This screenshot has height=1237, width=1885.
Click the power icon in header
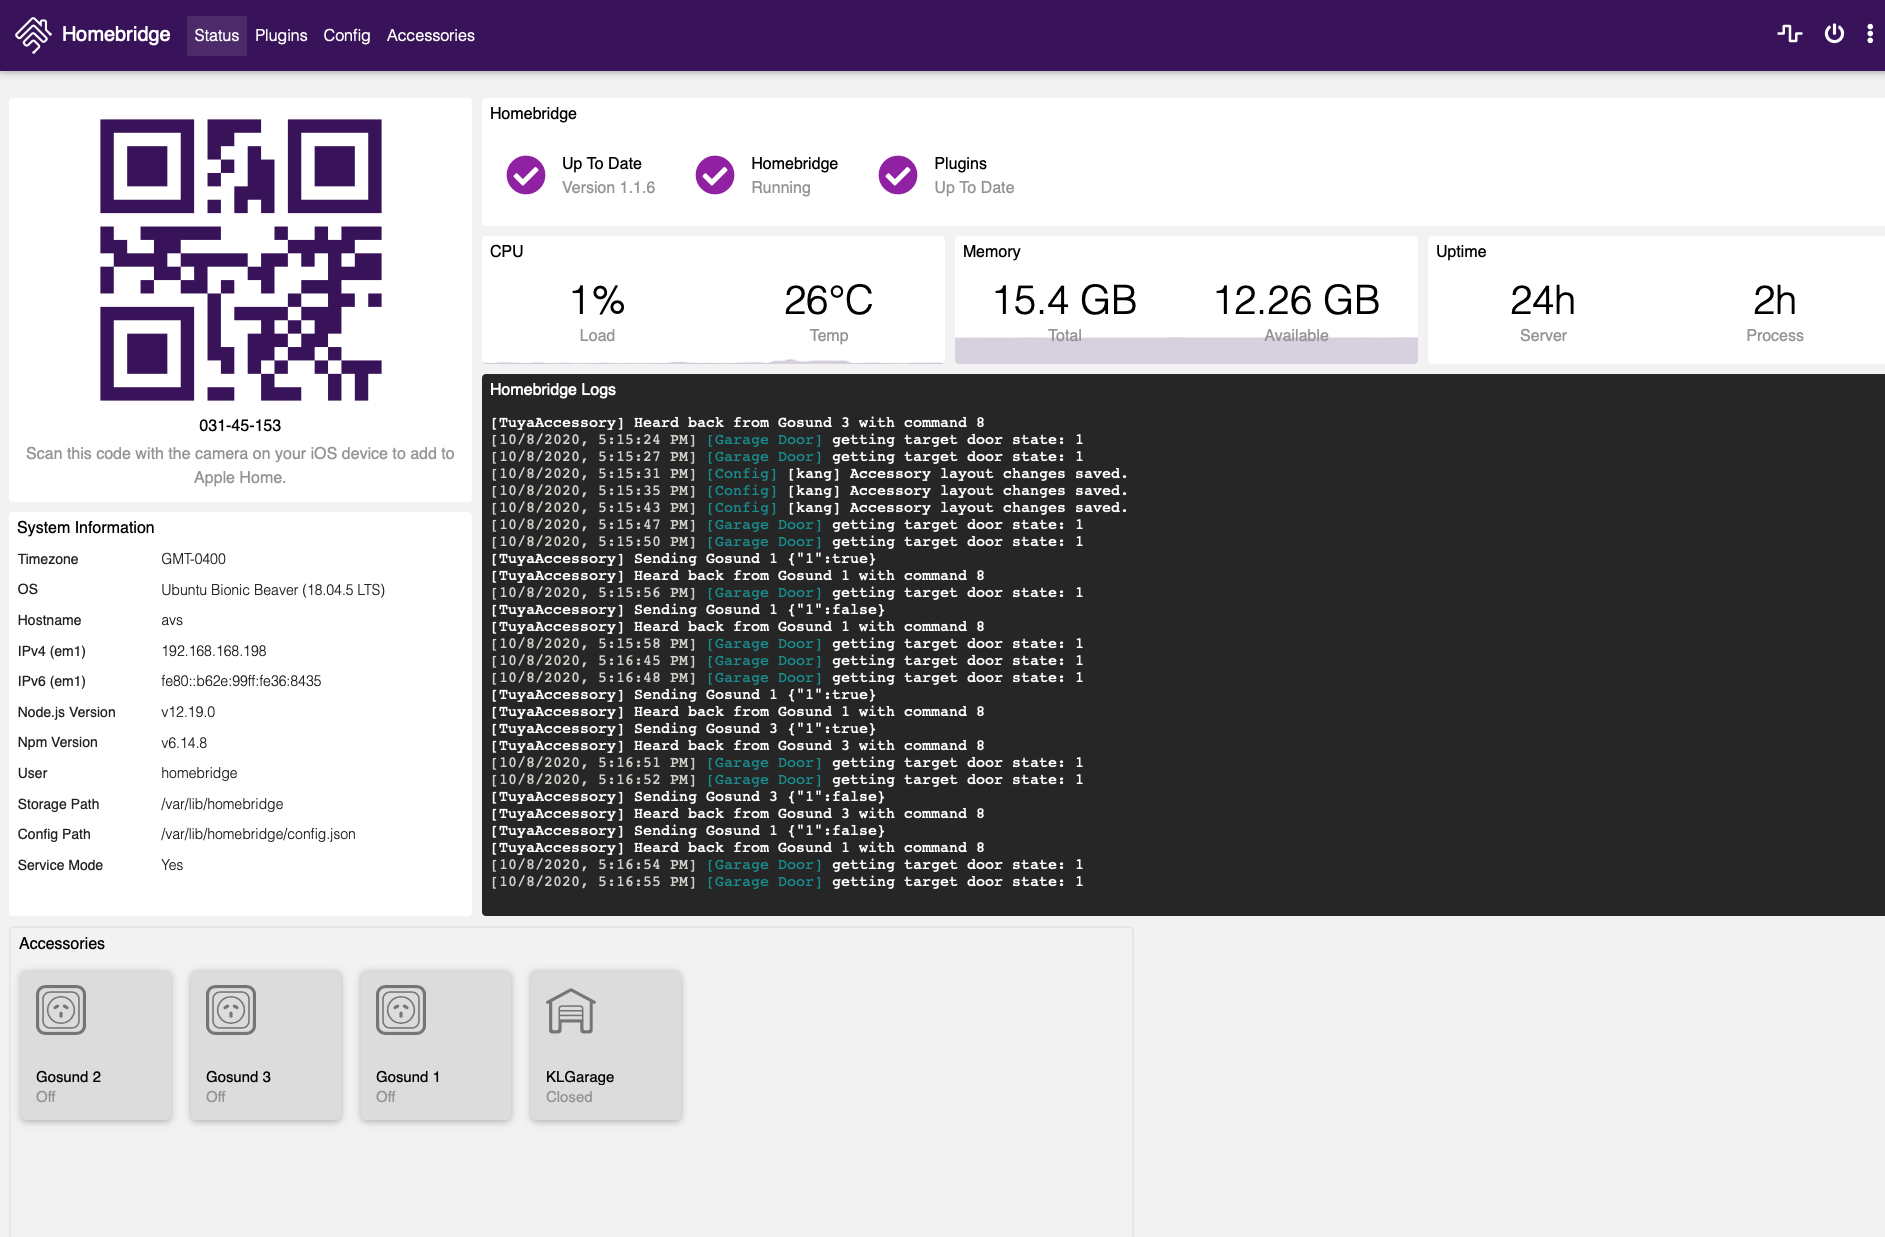point(1834,34)
